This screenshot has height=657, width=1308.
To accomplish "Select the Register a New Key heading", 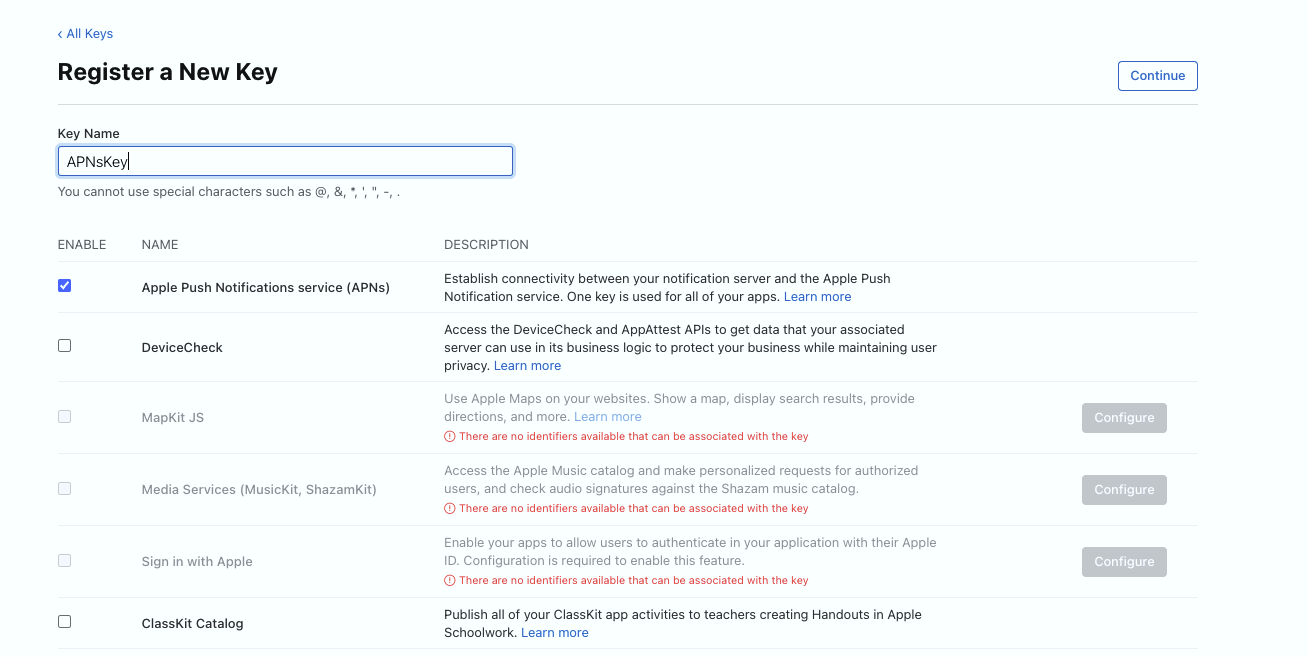I will (168, 72).
